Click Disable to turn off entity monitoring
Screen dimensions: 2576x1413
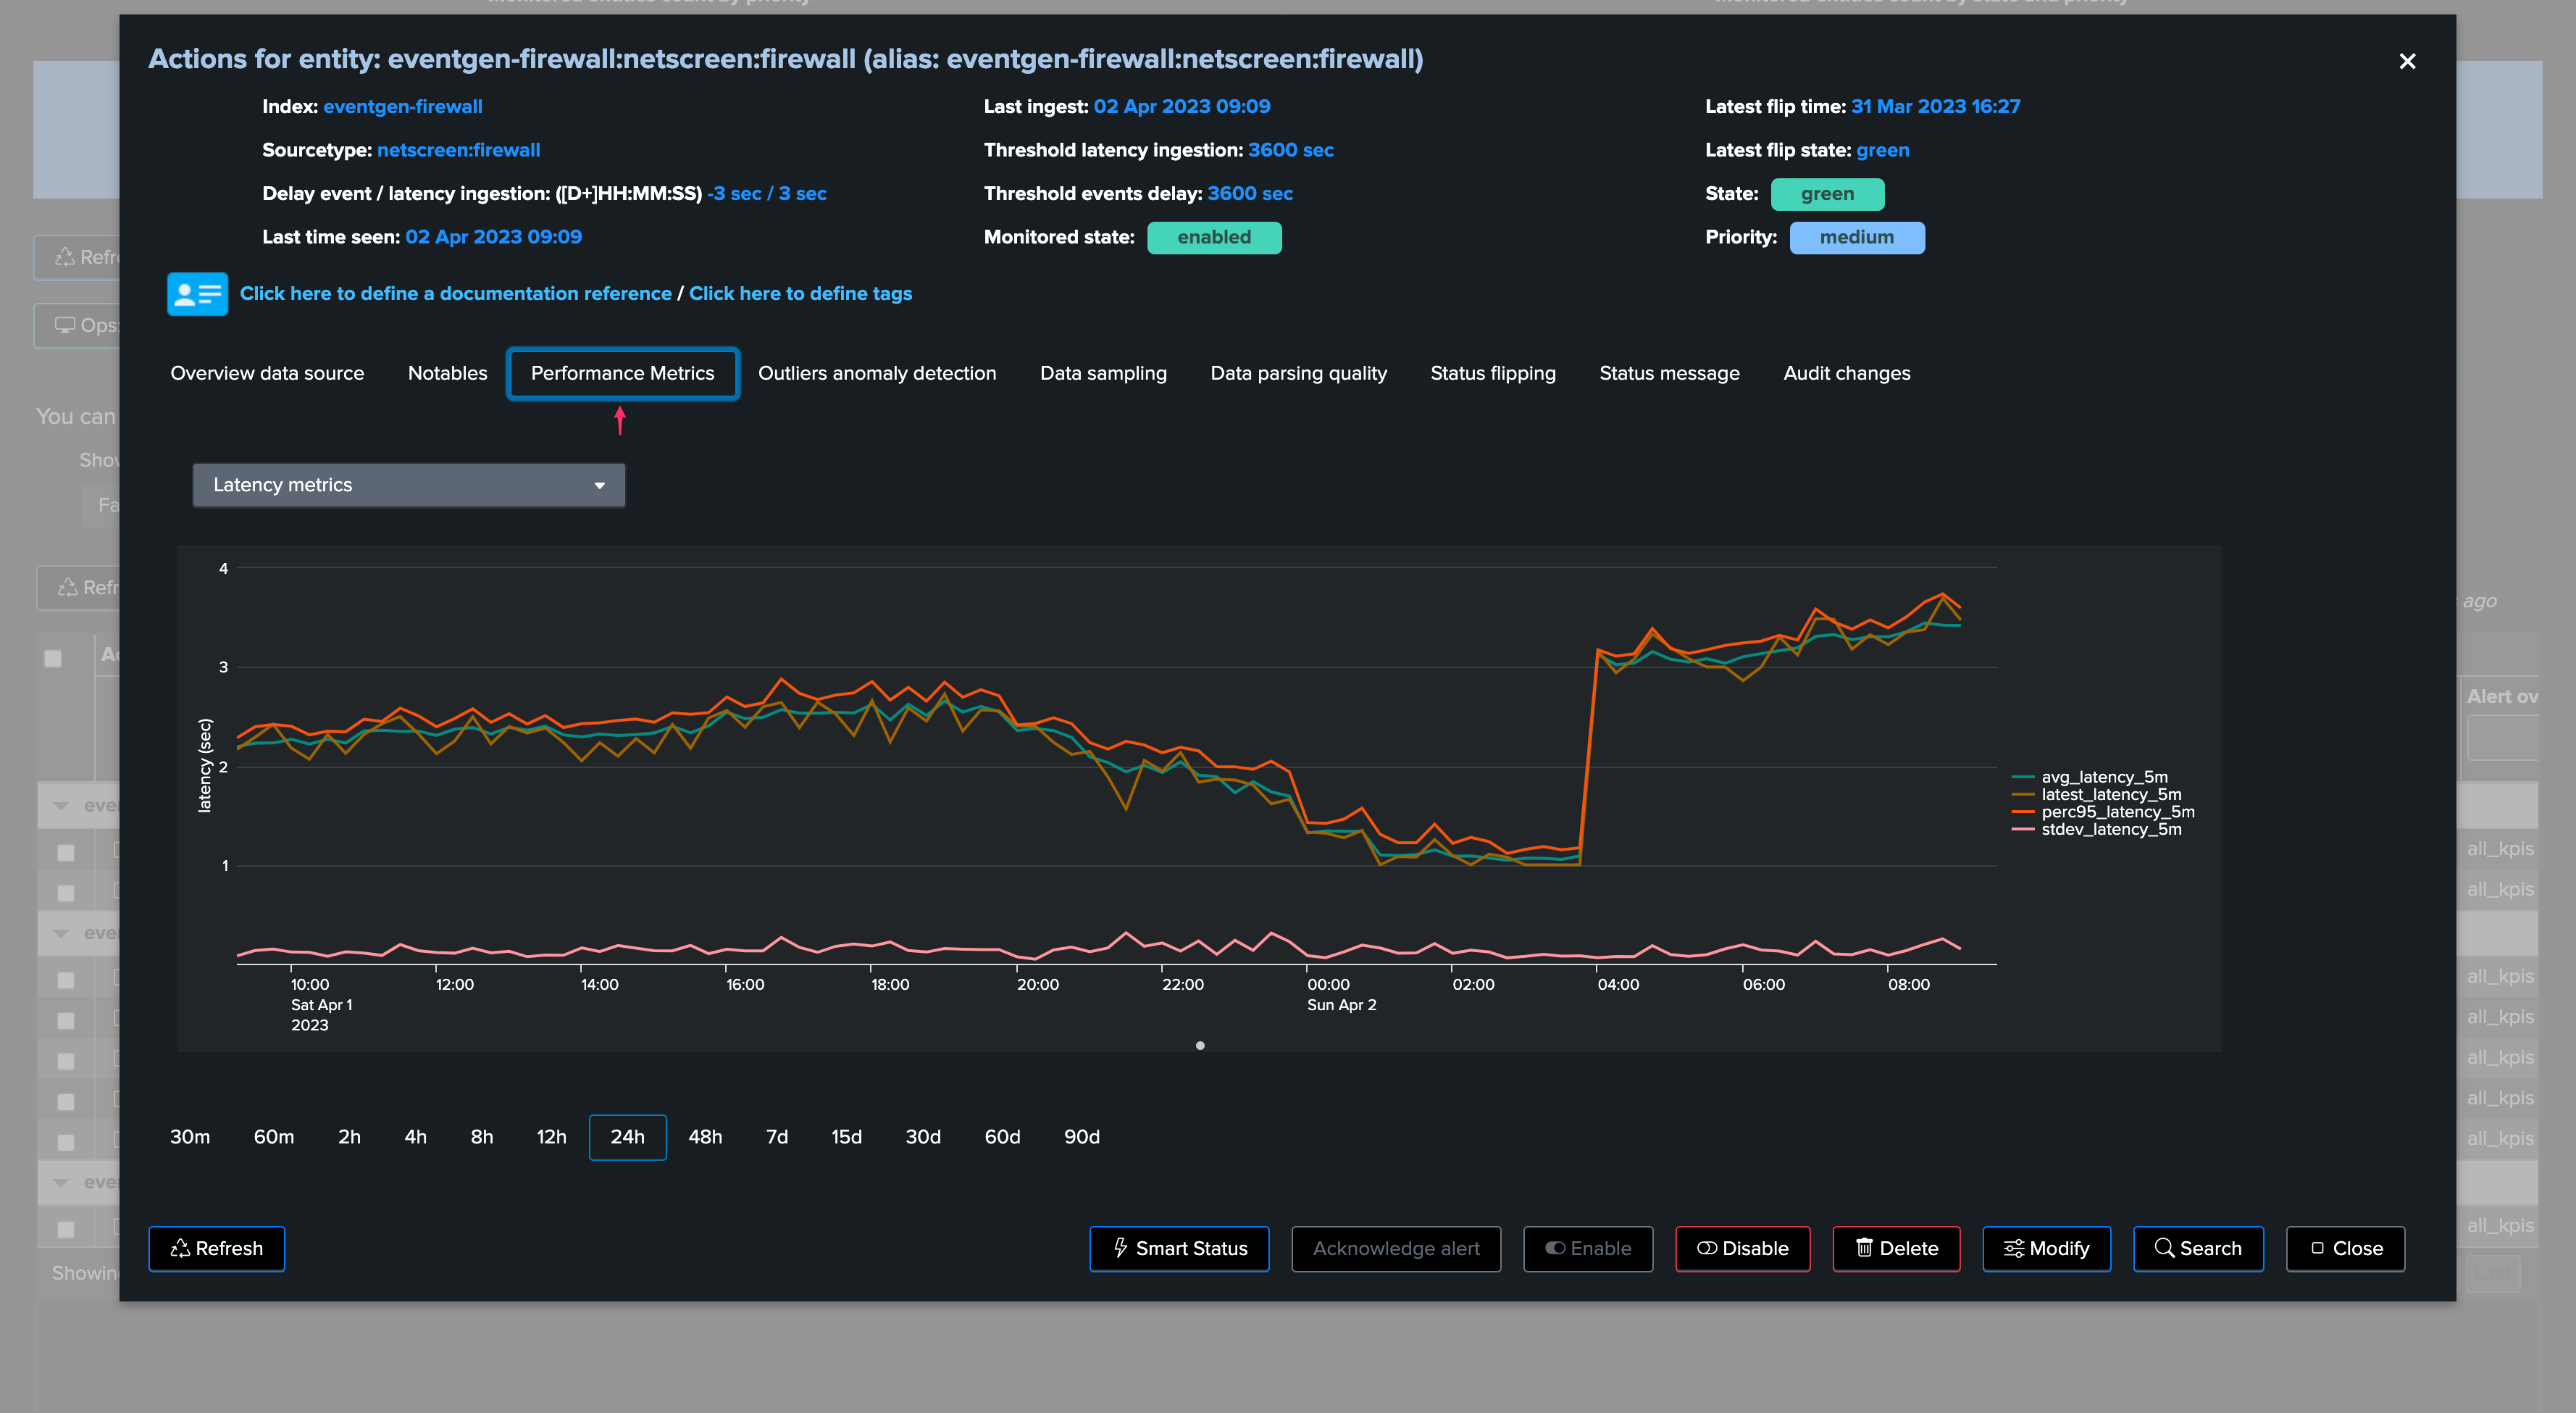point(1742,1248)
